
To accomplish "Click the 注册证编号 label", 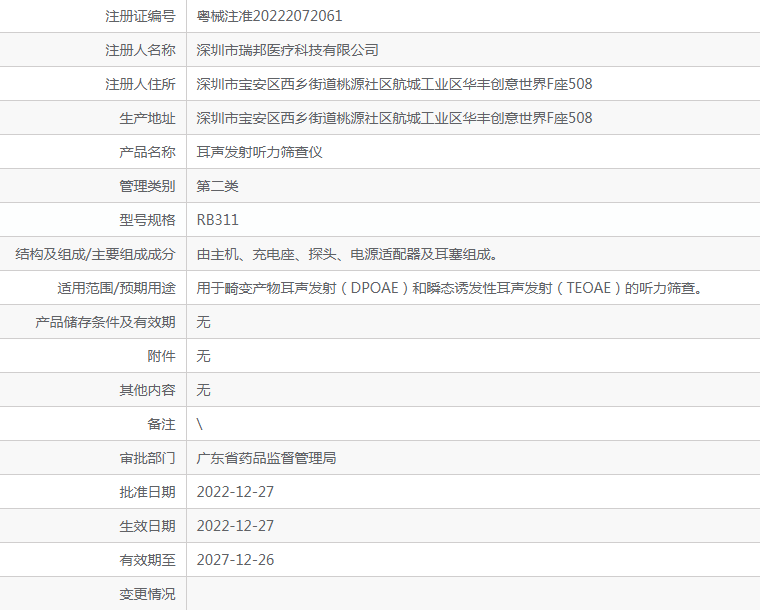I will click(x=140, y=16).
